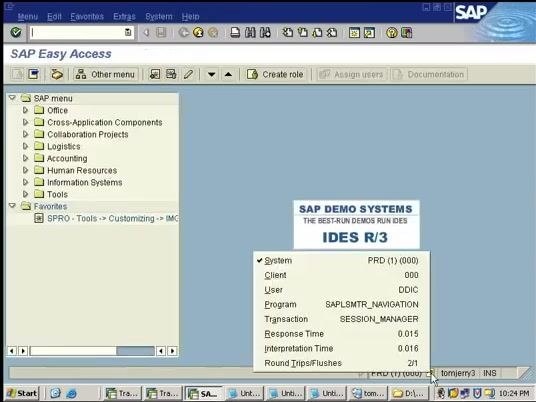This screenshot has width=536, height=402.
Task: Select checked System entry in popup
Action: tap(341, 260)
